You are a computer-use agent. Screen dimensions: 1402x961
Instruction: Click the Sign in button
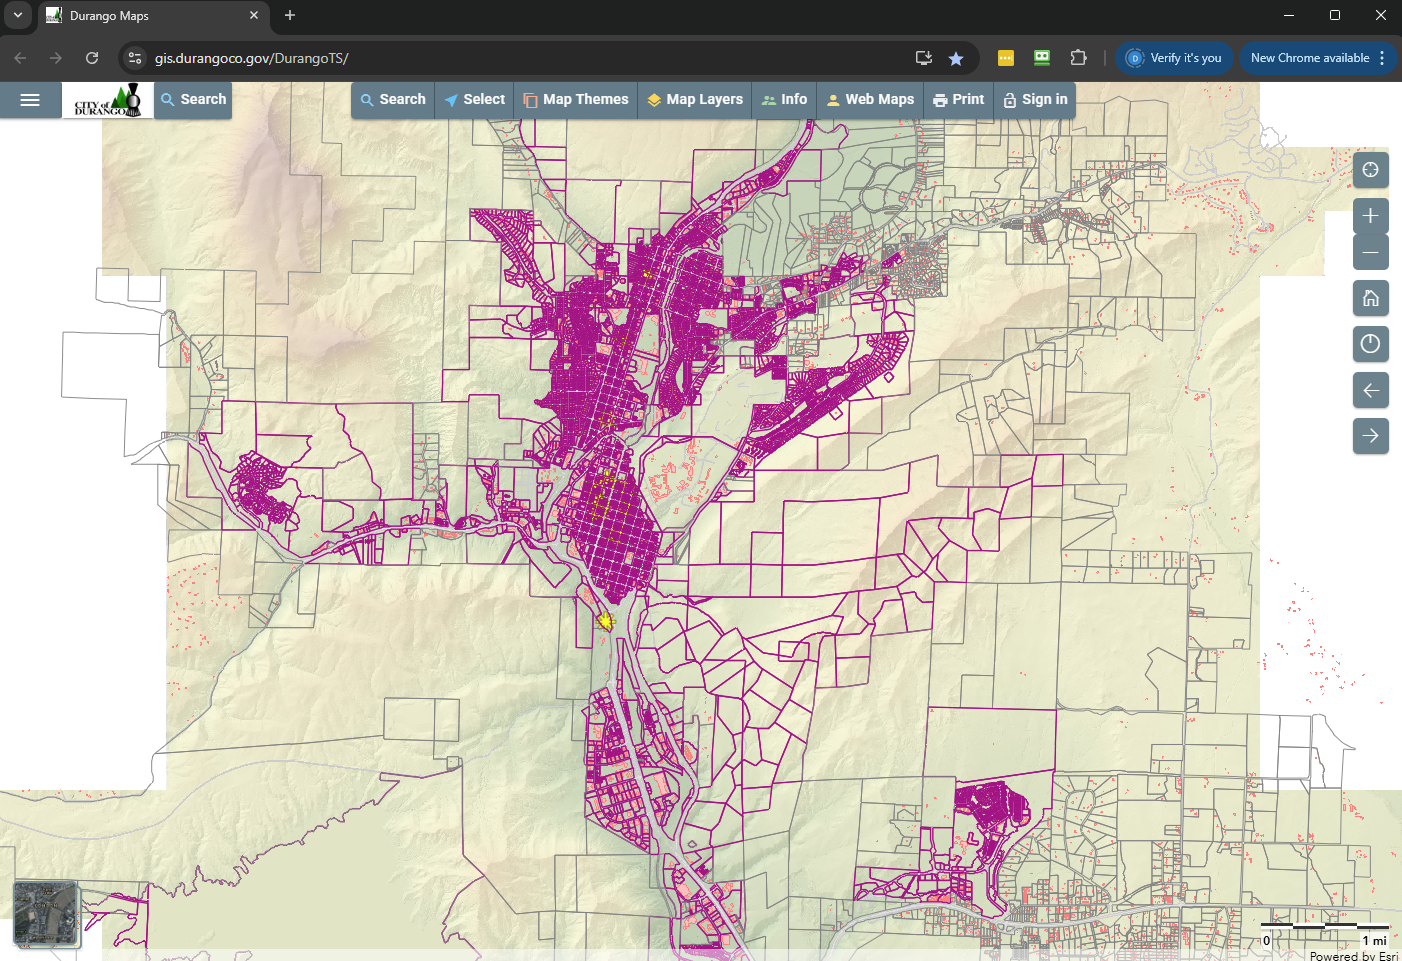[x=1035, y=100]
